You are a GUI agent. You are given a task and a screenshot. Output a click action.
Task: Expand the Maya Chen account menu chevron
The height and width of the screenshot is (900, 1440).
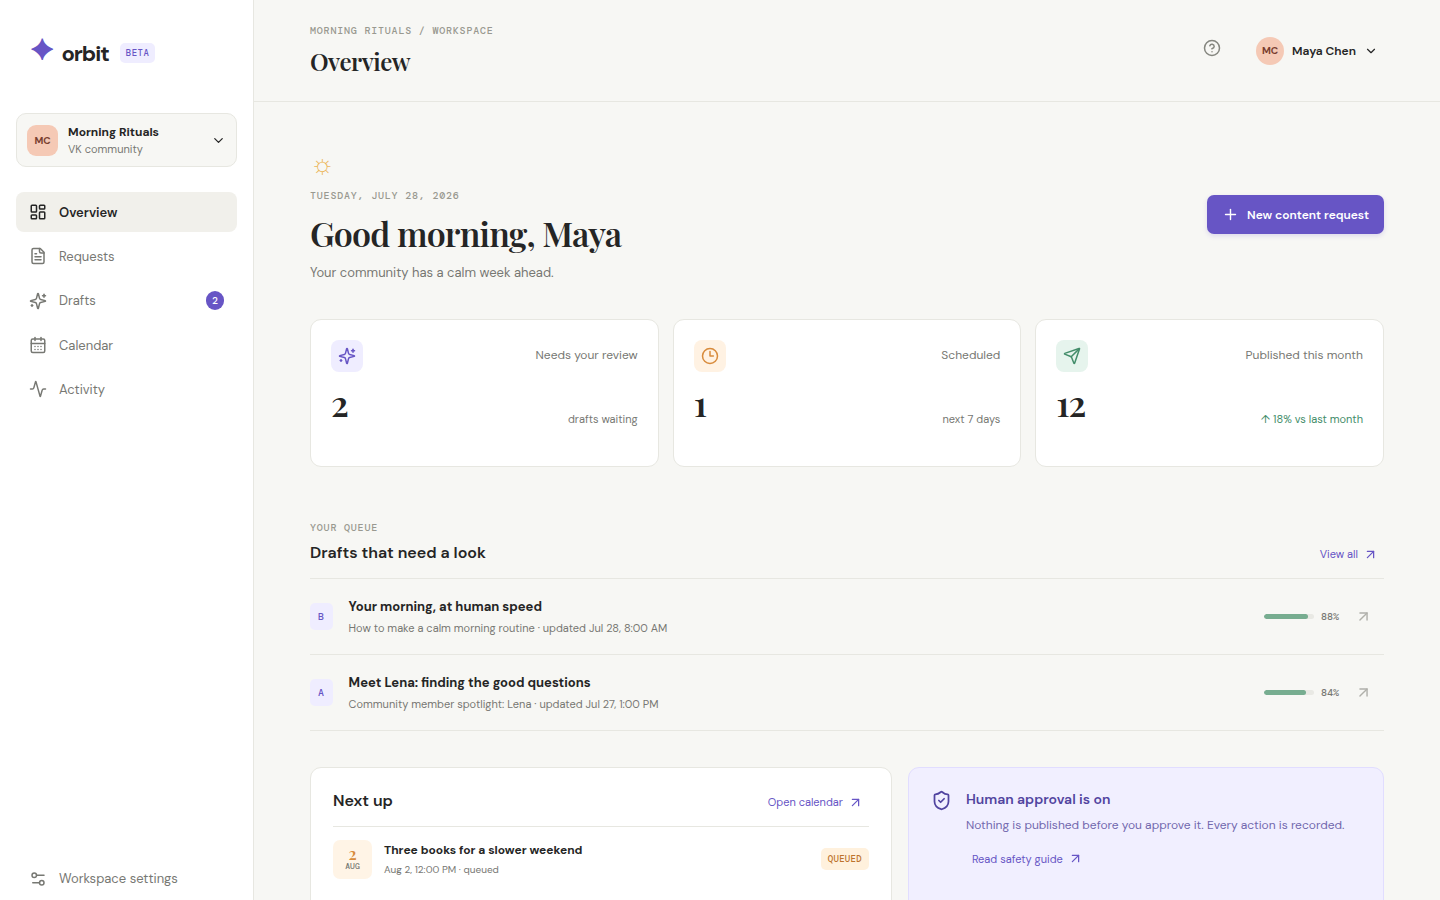tap(1371, 51)
